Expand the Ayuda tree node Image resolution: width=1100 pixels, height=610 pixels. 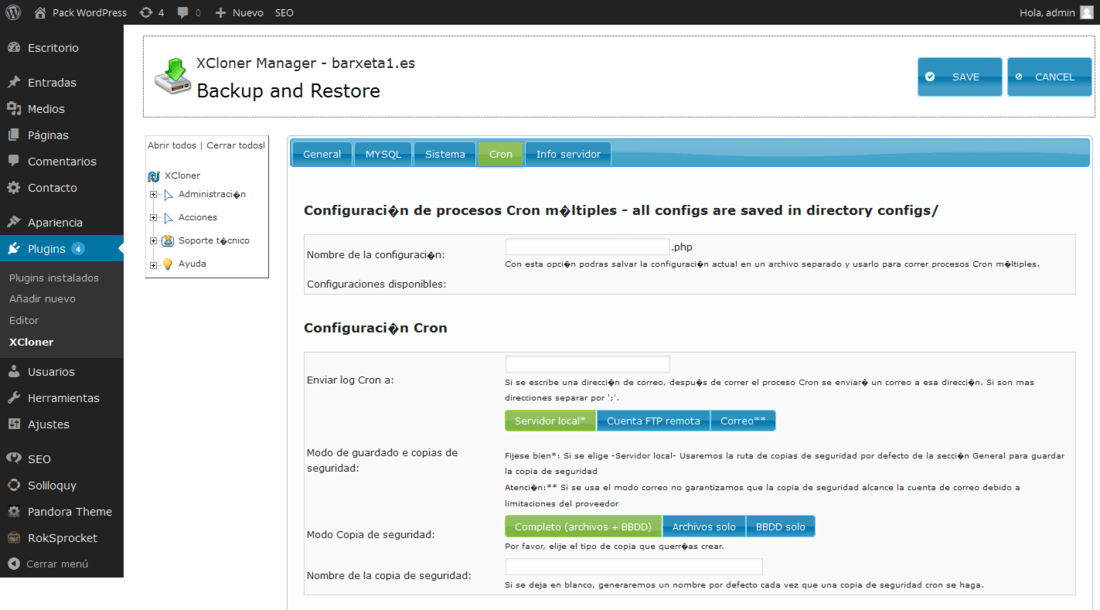[x=154, y=265]
